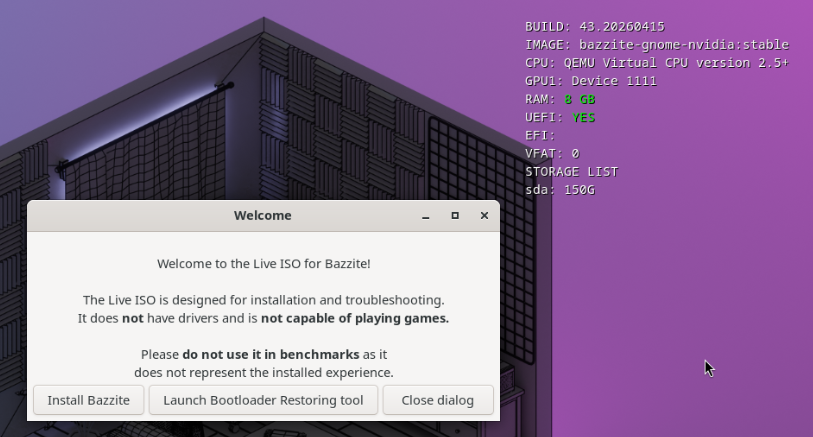The width and height of the screenshot is (813, 437).
Task: Click the VFAT: 0 line
Action: tap(552, 153)
